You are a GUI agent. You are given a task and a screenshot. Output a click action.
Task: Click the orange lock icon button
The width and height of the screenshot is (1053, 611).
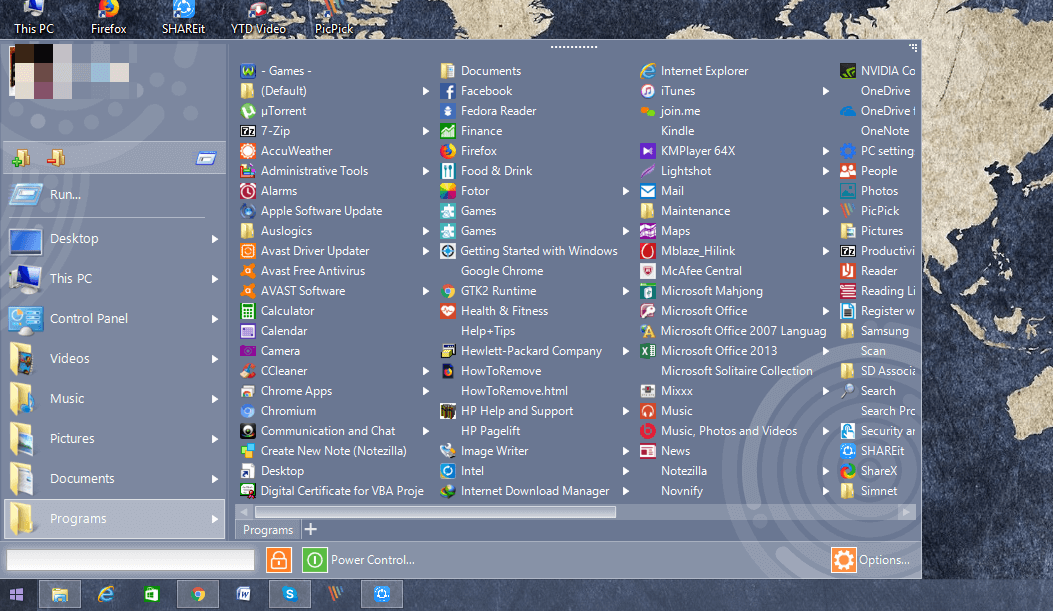(x=279, y=559)
